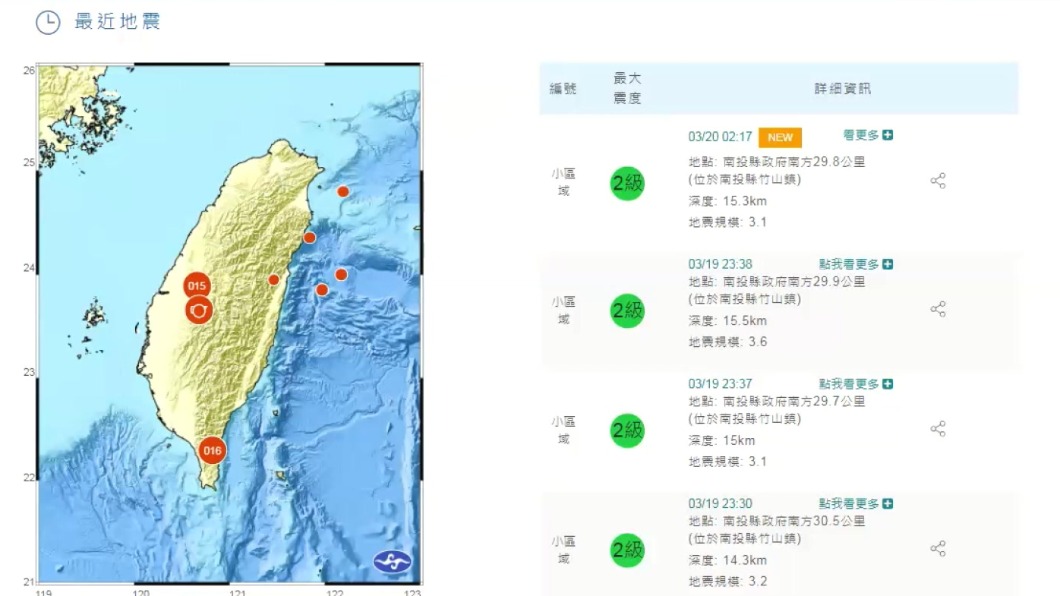Click the red dot on Taiwan's east coast near latitude 24.3

coord(310,238)
